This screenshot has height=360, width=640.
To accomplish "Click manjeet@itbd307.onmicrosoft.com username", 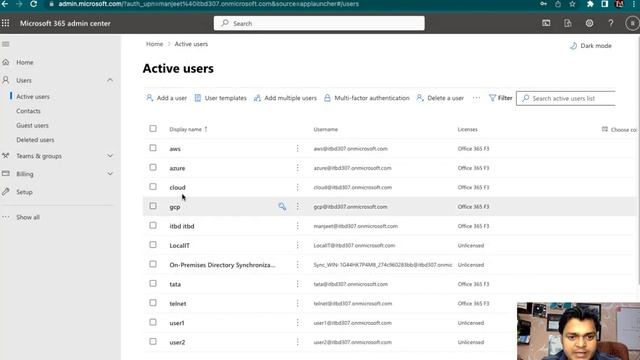I will pyautogui.click(x=356, y=226).
